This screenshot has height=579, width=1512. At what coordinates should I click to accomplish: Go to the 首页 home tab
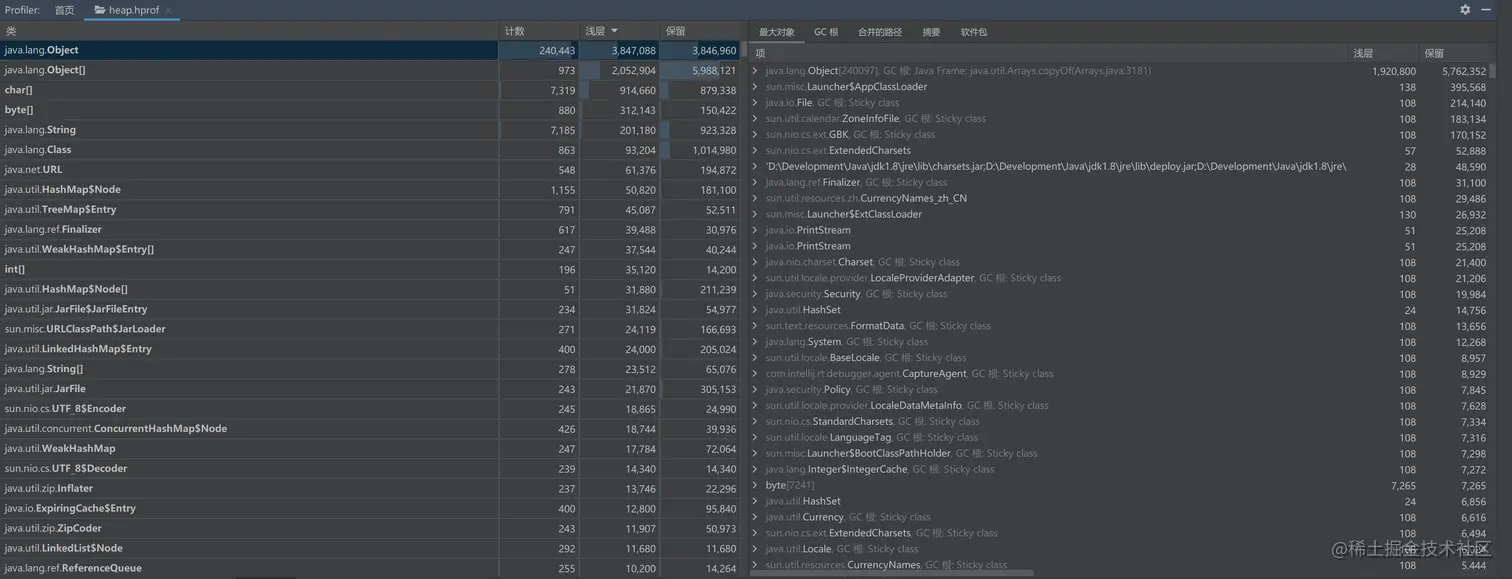[x=64, y=10]
